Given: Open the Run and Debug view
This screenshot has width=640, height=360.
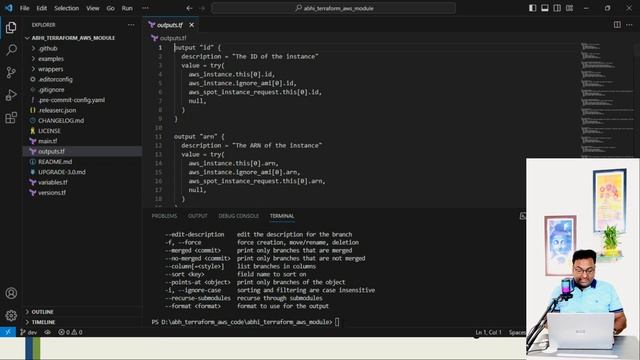Looking at the screenshot, I should 11,95.
